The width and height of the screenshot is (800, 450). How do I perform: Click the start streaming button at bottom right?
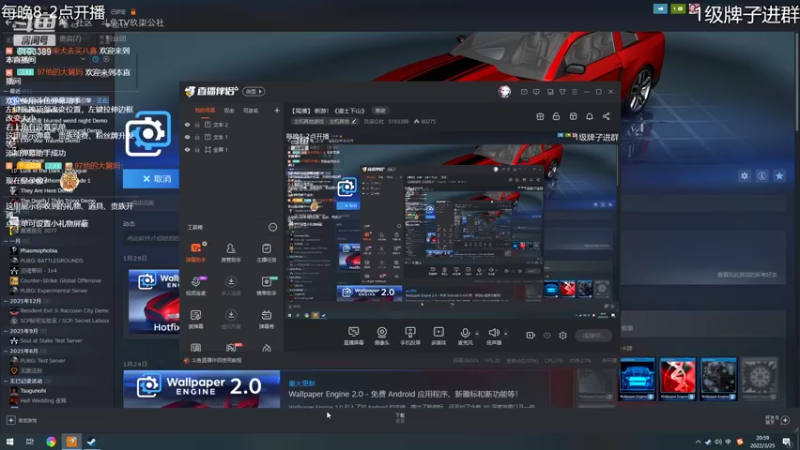(593, 335)
